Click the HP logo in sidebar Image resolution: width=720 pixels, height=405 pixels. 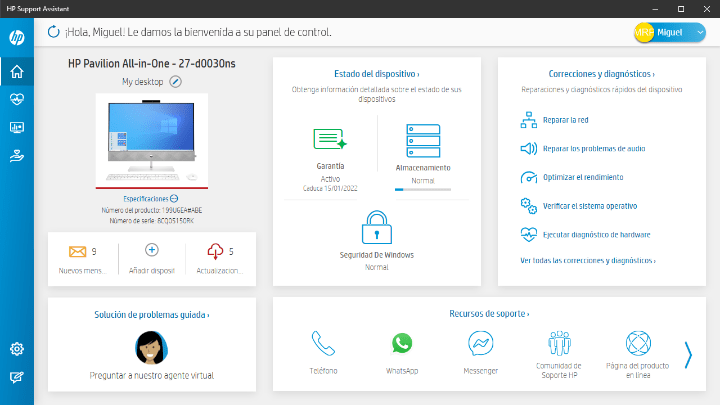pos(17,37)
